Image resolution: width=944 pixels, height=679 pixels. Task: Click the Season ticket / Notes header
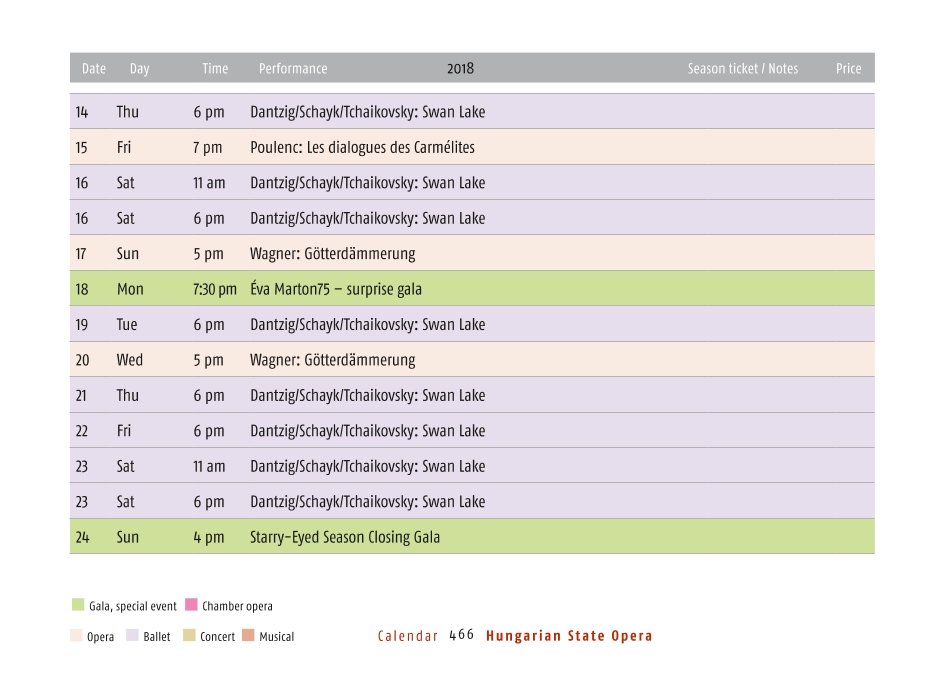pos(743,69)
